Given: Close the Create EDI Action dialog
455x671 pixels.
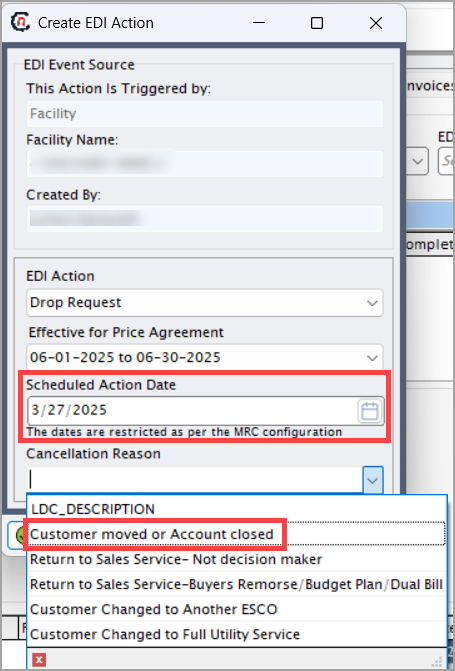Looking at the screenshot, I should [376, 23].
